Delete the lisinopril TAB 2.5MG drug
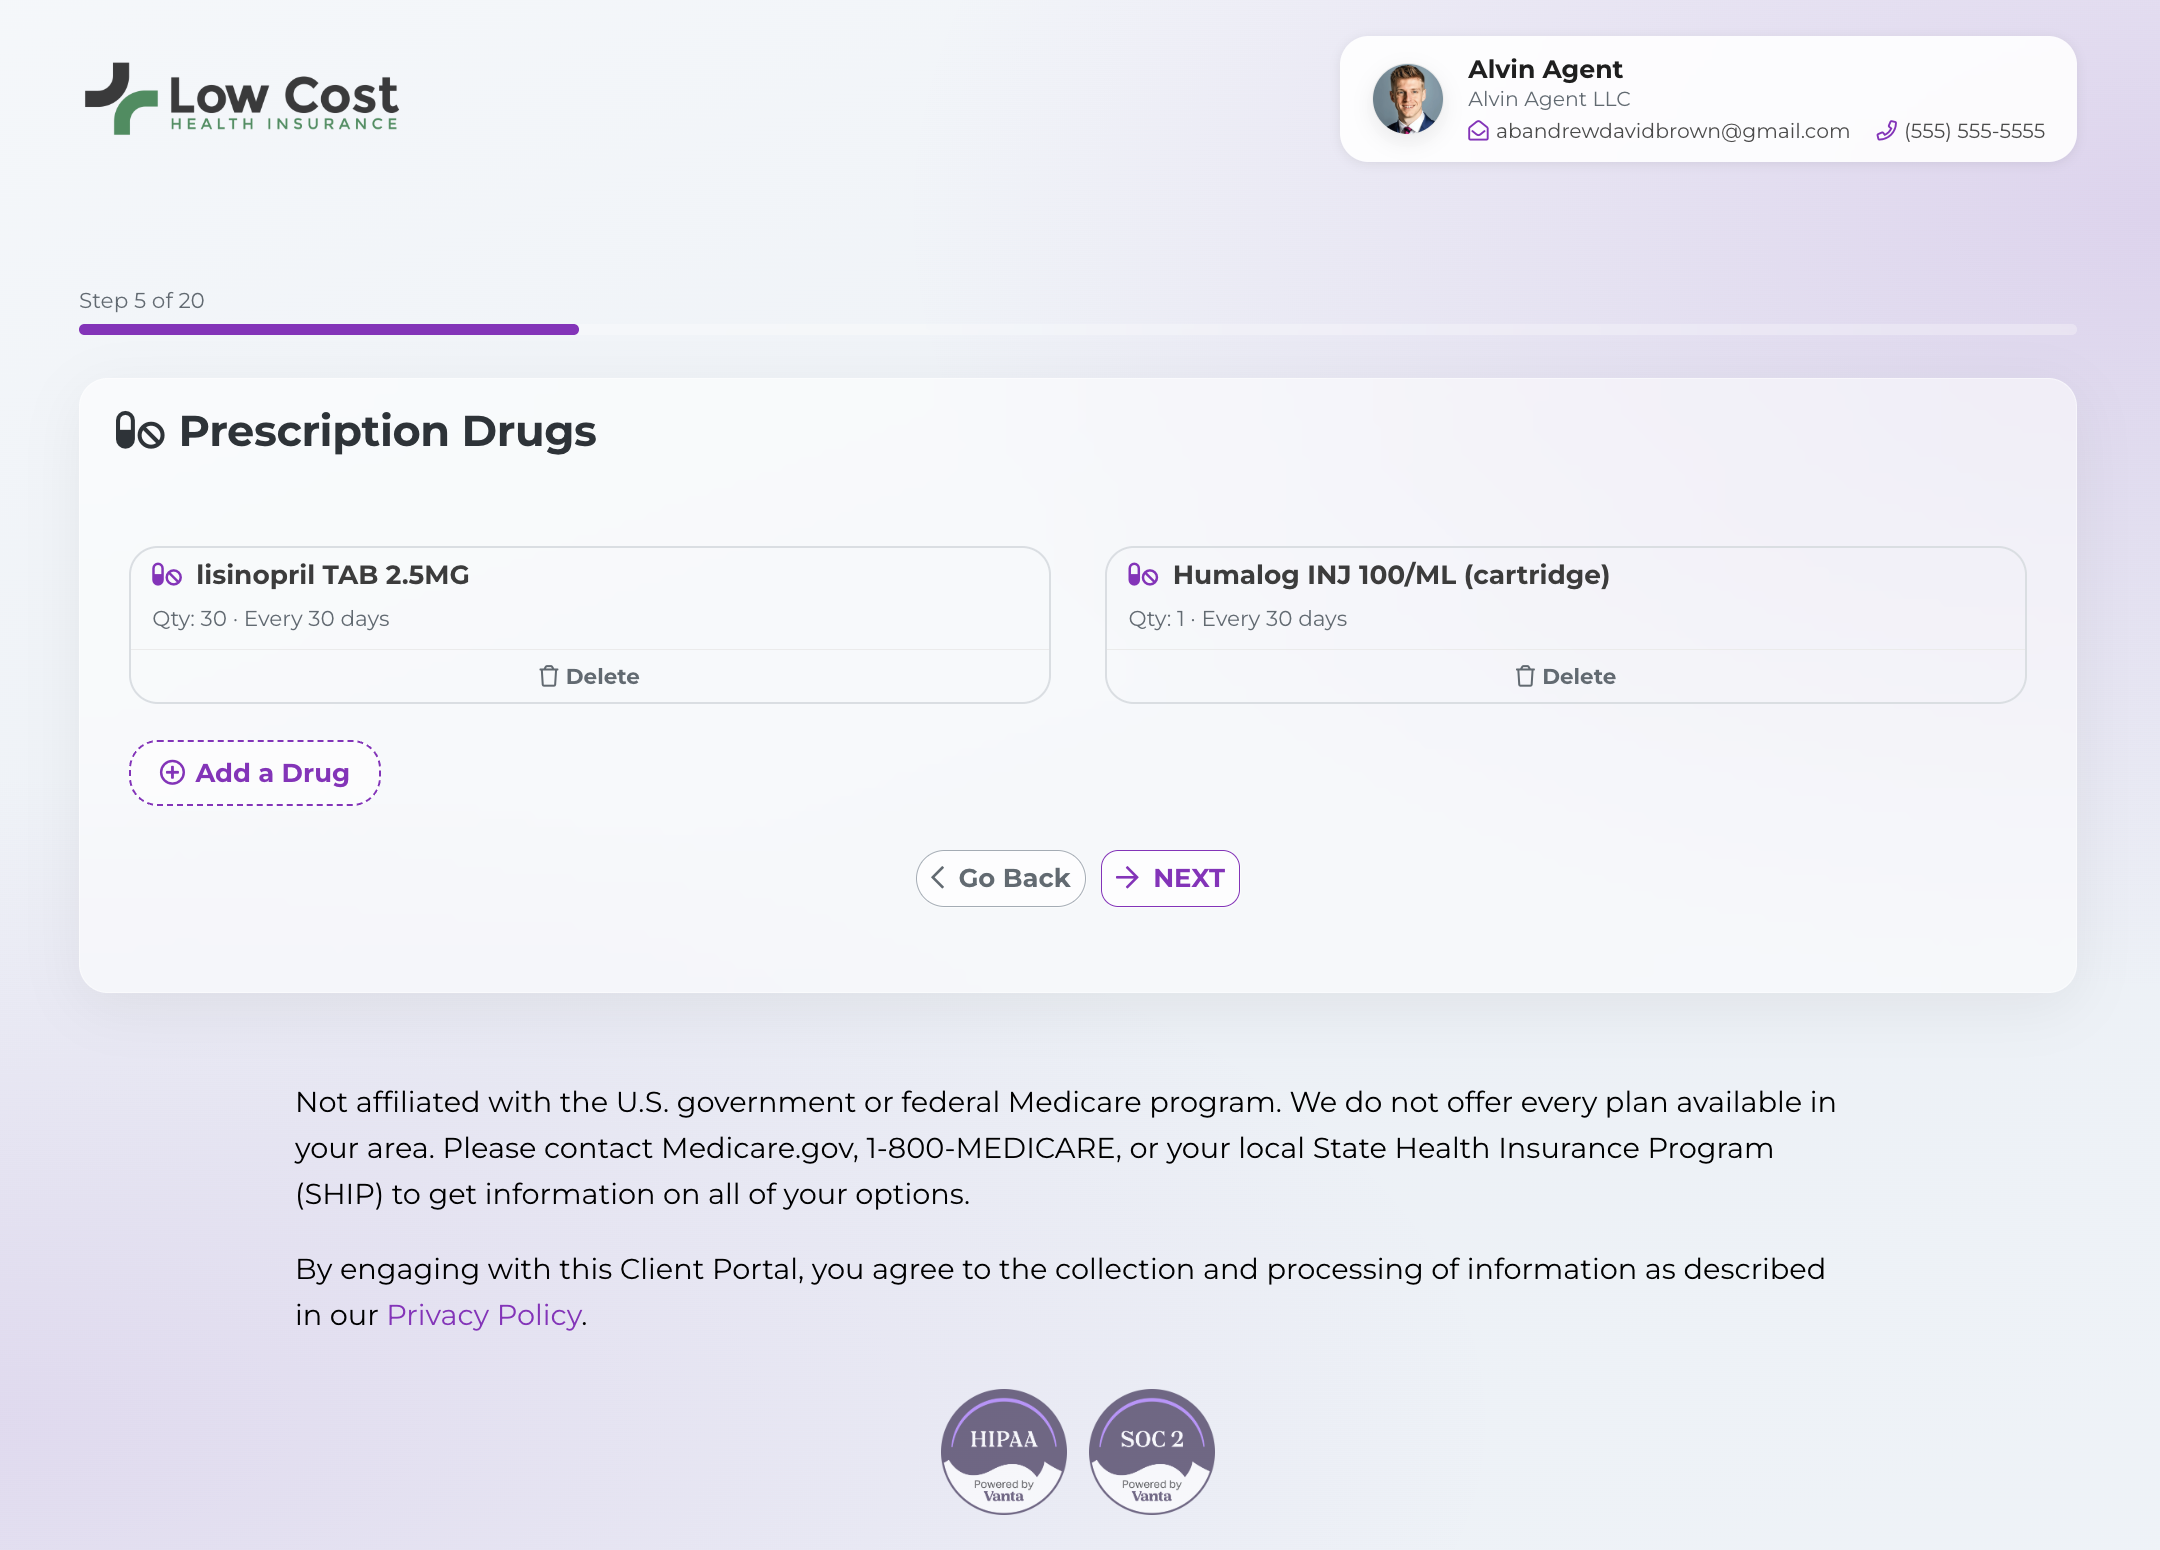Screen dimensions: 2160x1550 click(589, 676)
